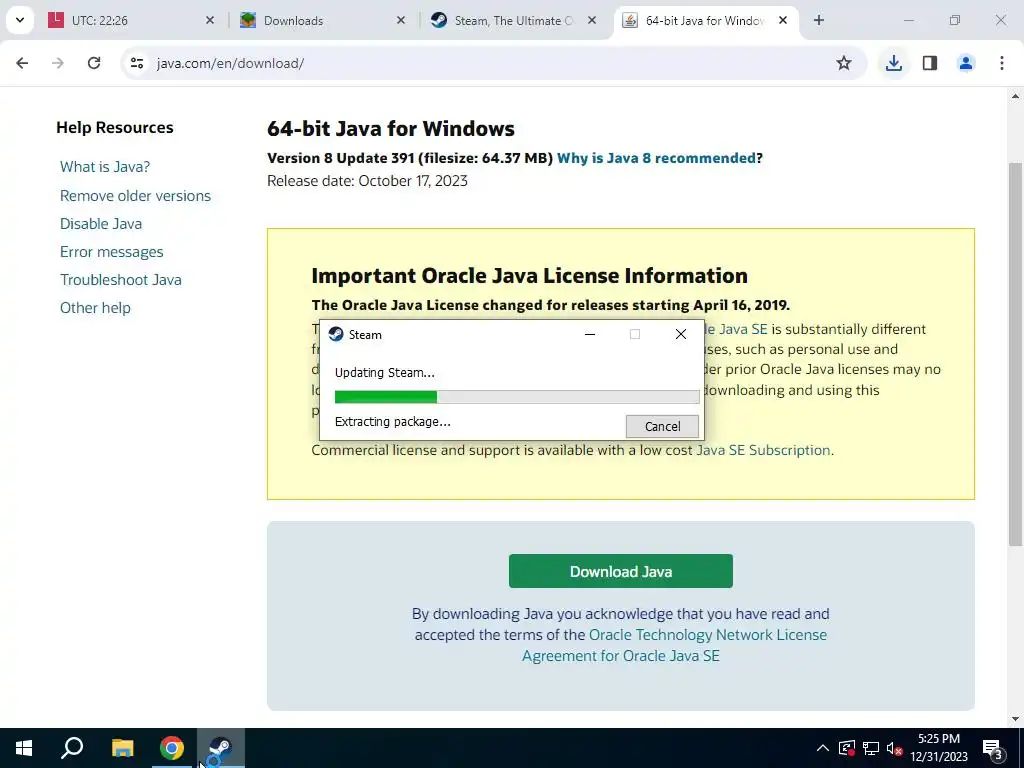Image resolution: width=1024 pixels, height=768 pixels.
Task: Select the 64-bit Java for Windows tab
Action: click(x=705, y=20)
